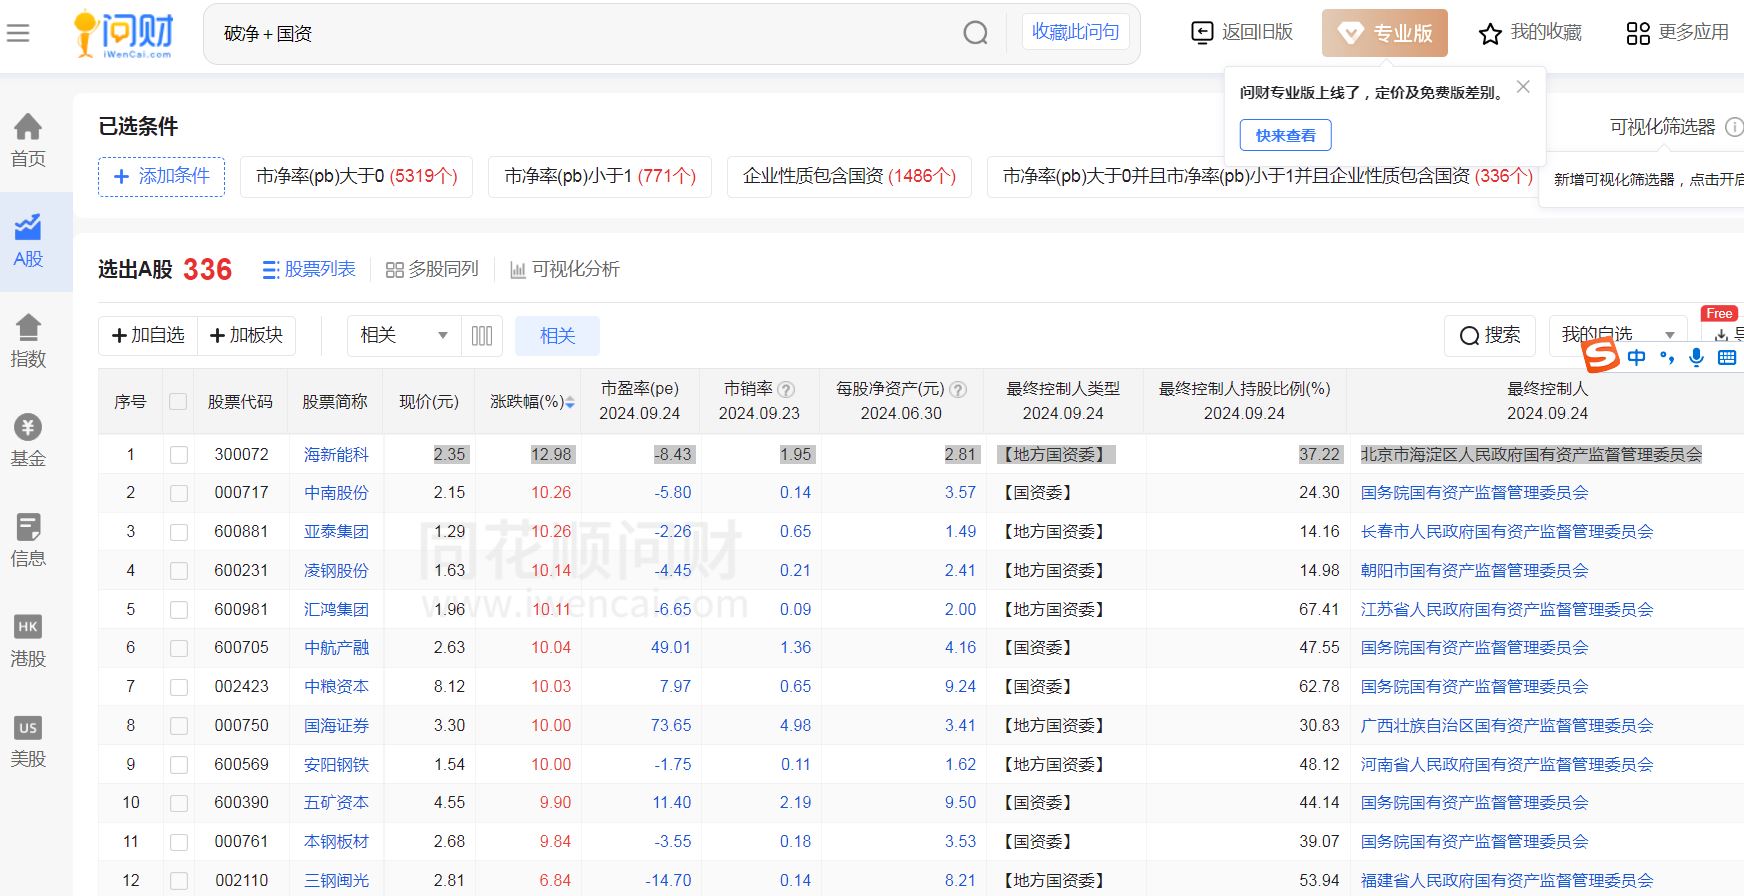Click 加板块 button
The height and width of the screenshot is (896, 1744).
click(246, 336)
